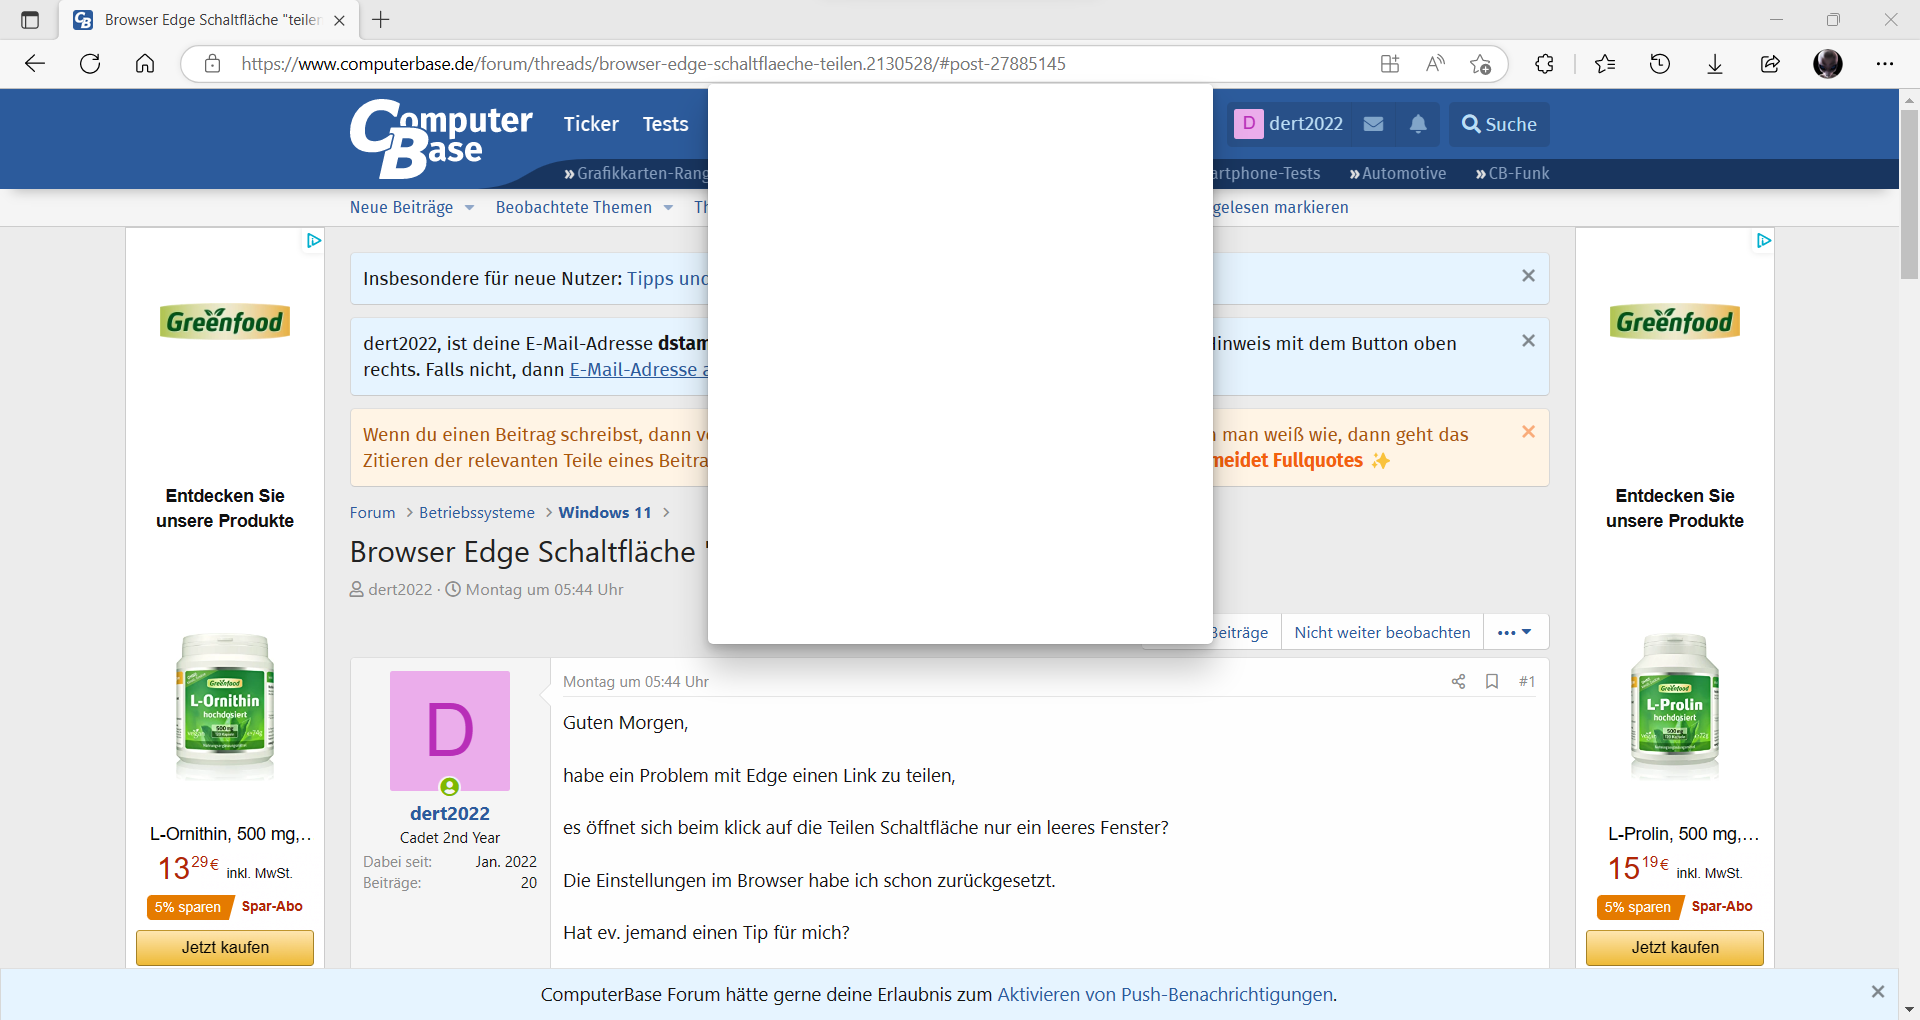The image size is (1920, 1020).
Task: Go to Betriebssysteme breadcrumb
Action: point(477,513)
